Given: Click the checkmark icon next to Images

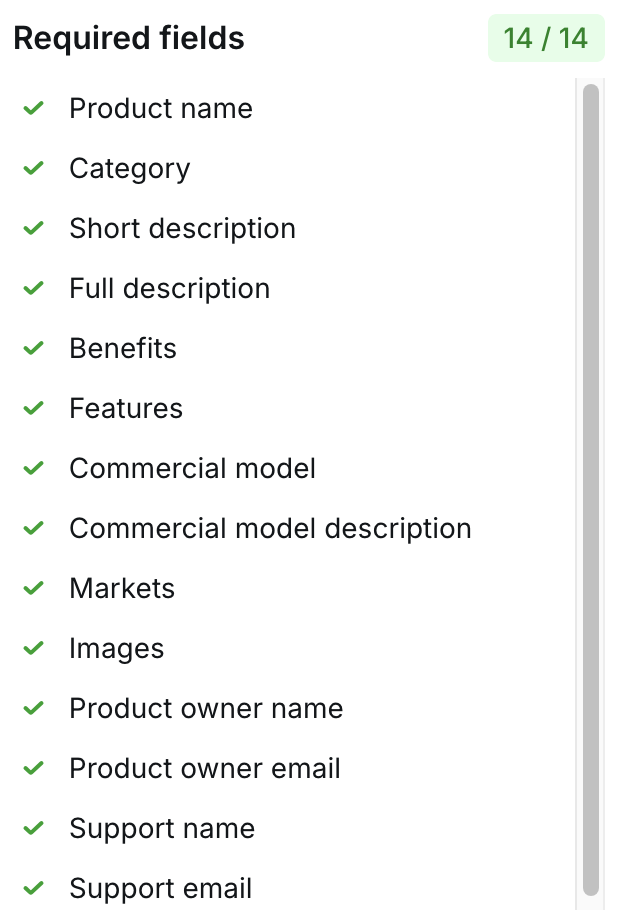Looking at the screenshot, I should pos(34,648).
